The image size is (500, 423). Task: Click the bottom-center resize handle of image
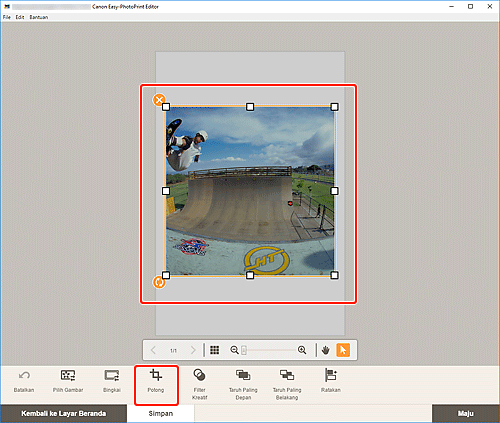[250, 275]
